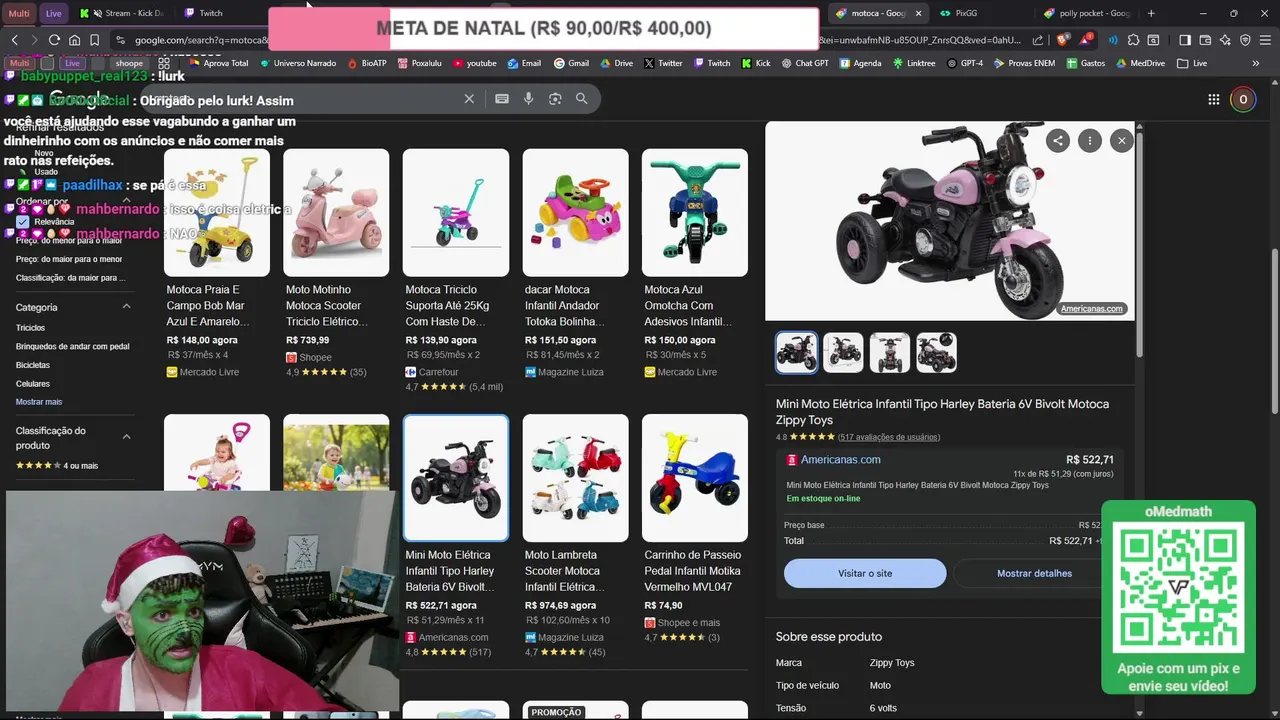The height and width of the screenshot is (720, 1280).
Task: Start voice search with the microphone icon
Action: (529, 99)
